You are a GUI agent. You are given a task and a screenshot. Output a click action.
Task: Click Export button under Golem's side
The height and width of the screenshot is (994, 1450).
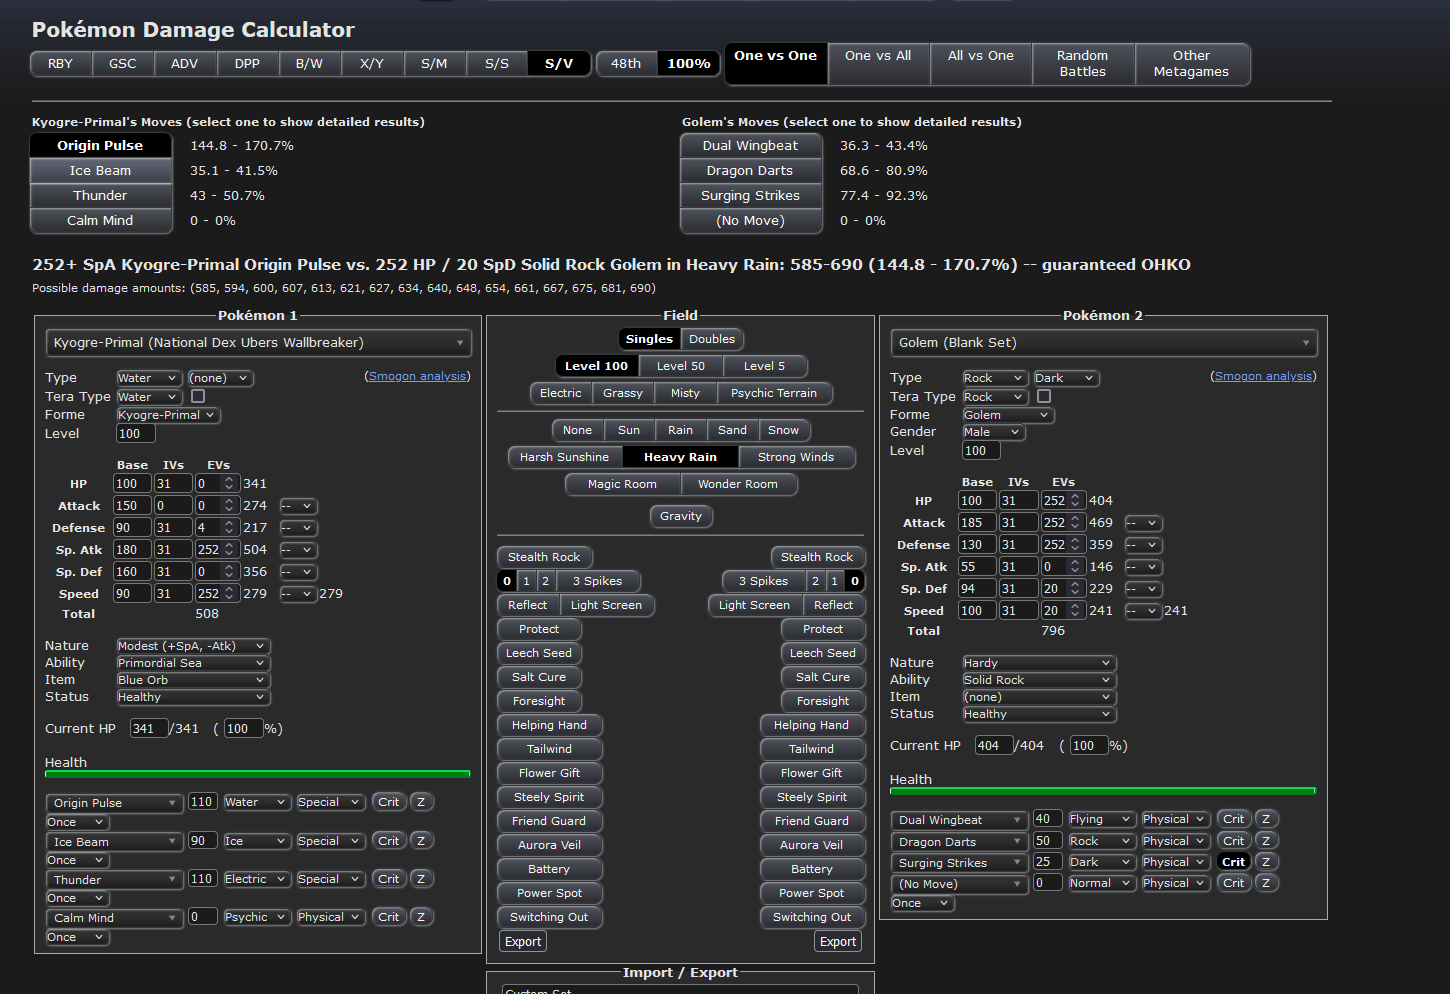[x=837, y=941]
